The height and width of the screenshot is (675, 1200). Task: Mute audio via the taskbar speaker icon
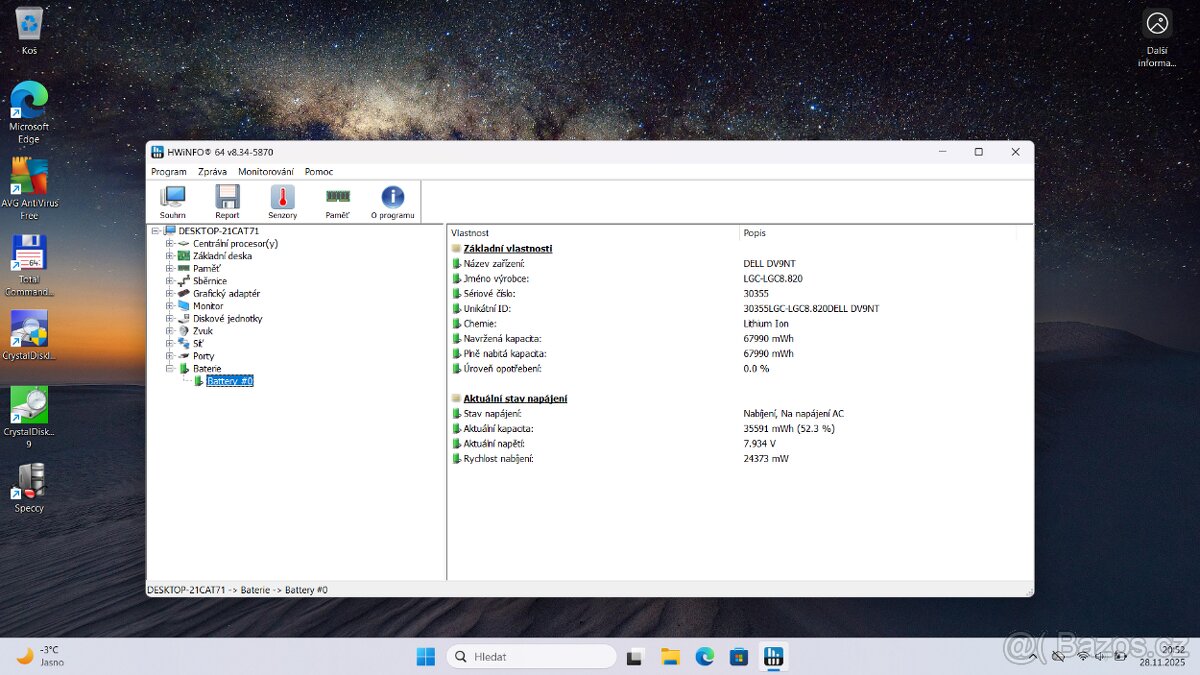[x=1099, y=657]
